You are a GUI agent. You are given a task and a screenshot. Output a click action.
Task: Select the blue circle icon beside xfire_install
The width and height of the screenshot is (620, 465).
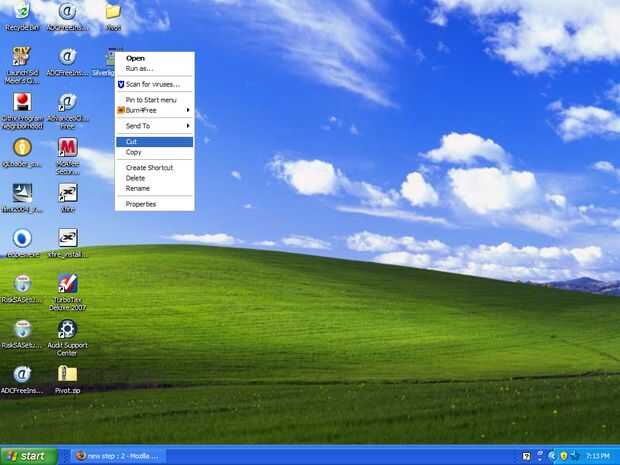pyautogui.click(x=22, y=243)
